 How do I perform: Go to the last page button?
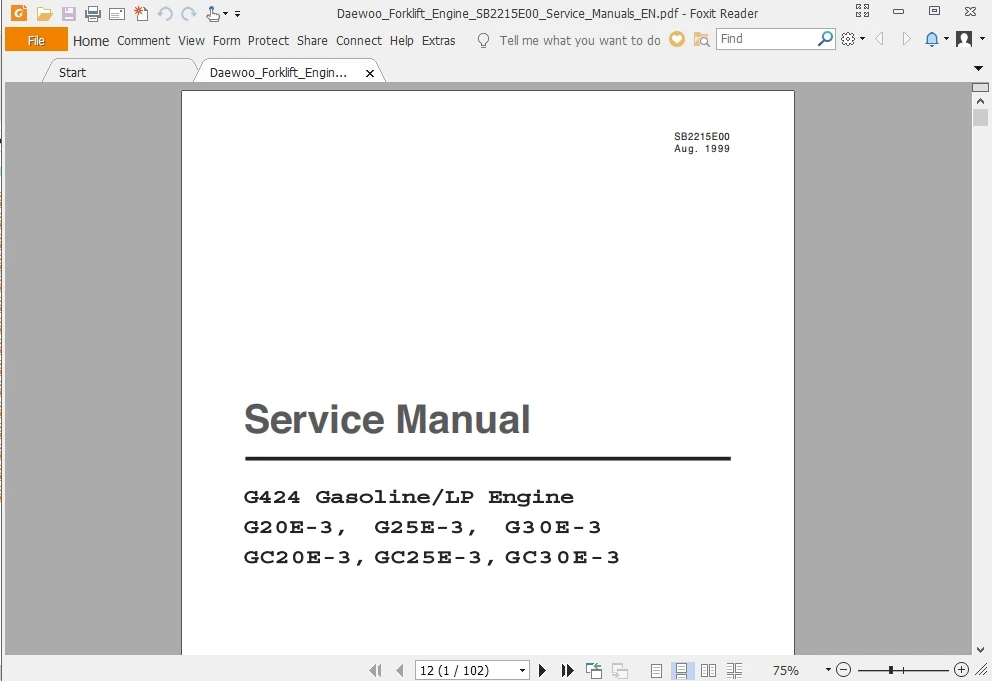tap(567, 670)
